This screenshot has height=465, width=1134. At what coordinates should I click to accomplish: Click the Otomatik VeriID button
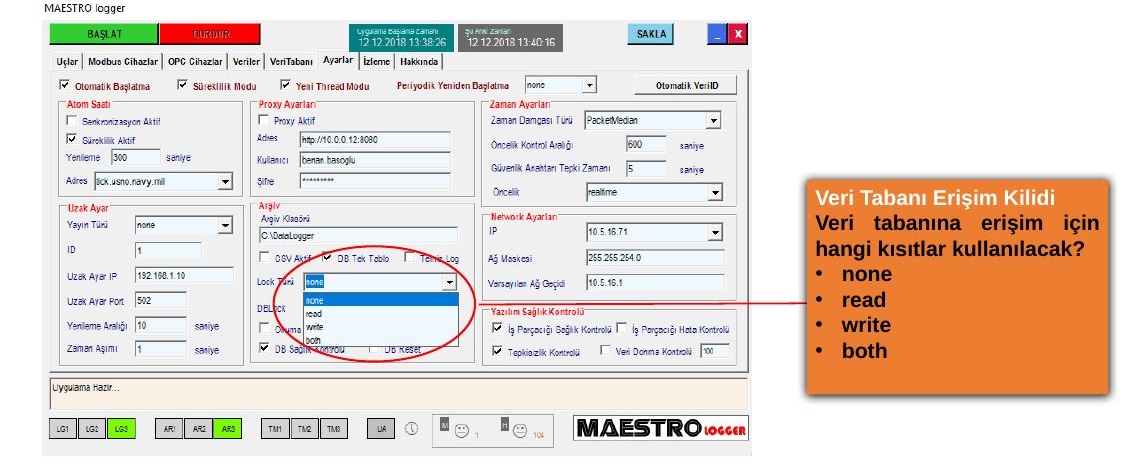point(686,85)
